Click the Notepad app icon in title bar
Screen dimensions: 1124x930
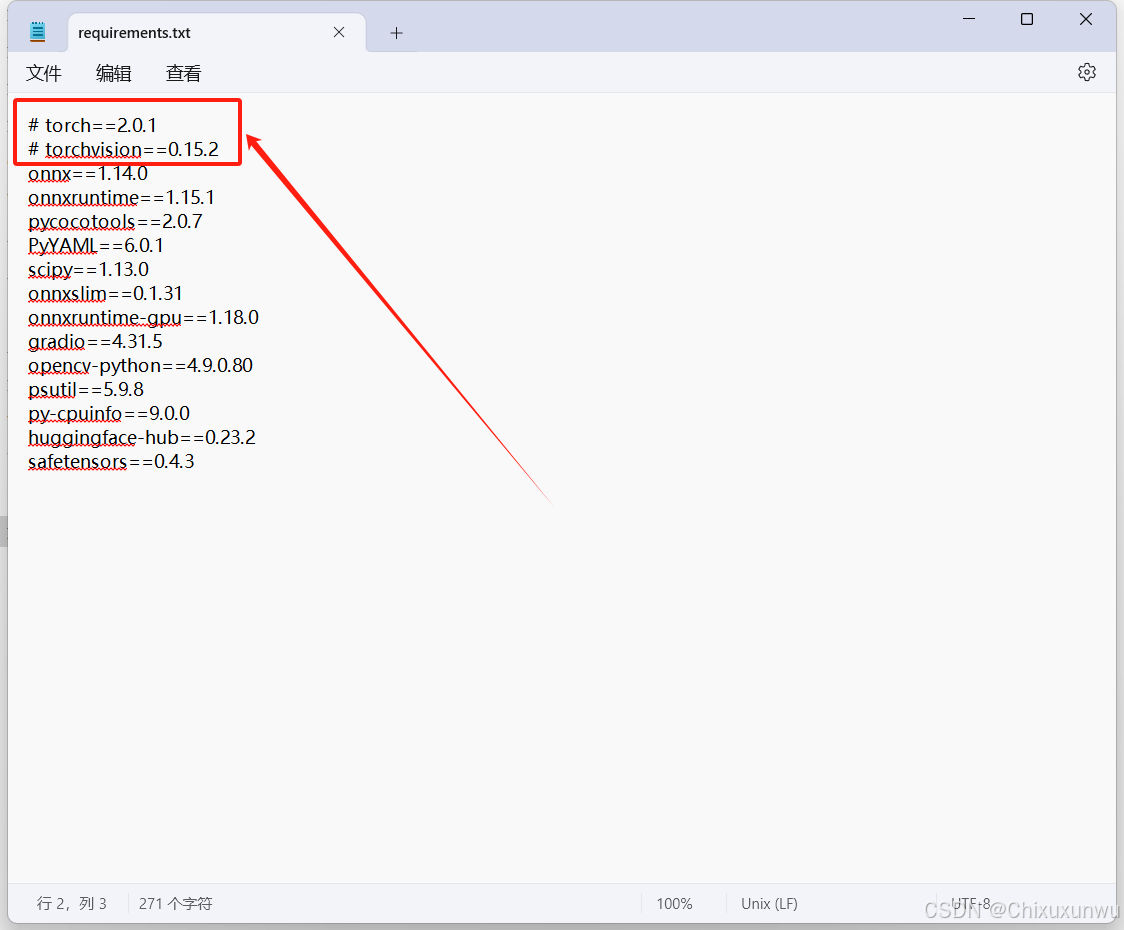coord(38,32)
